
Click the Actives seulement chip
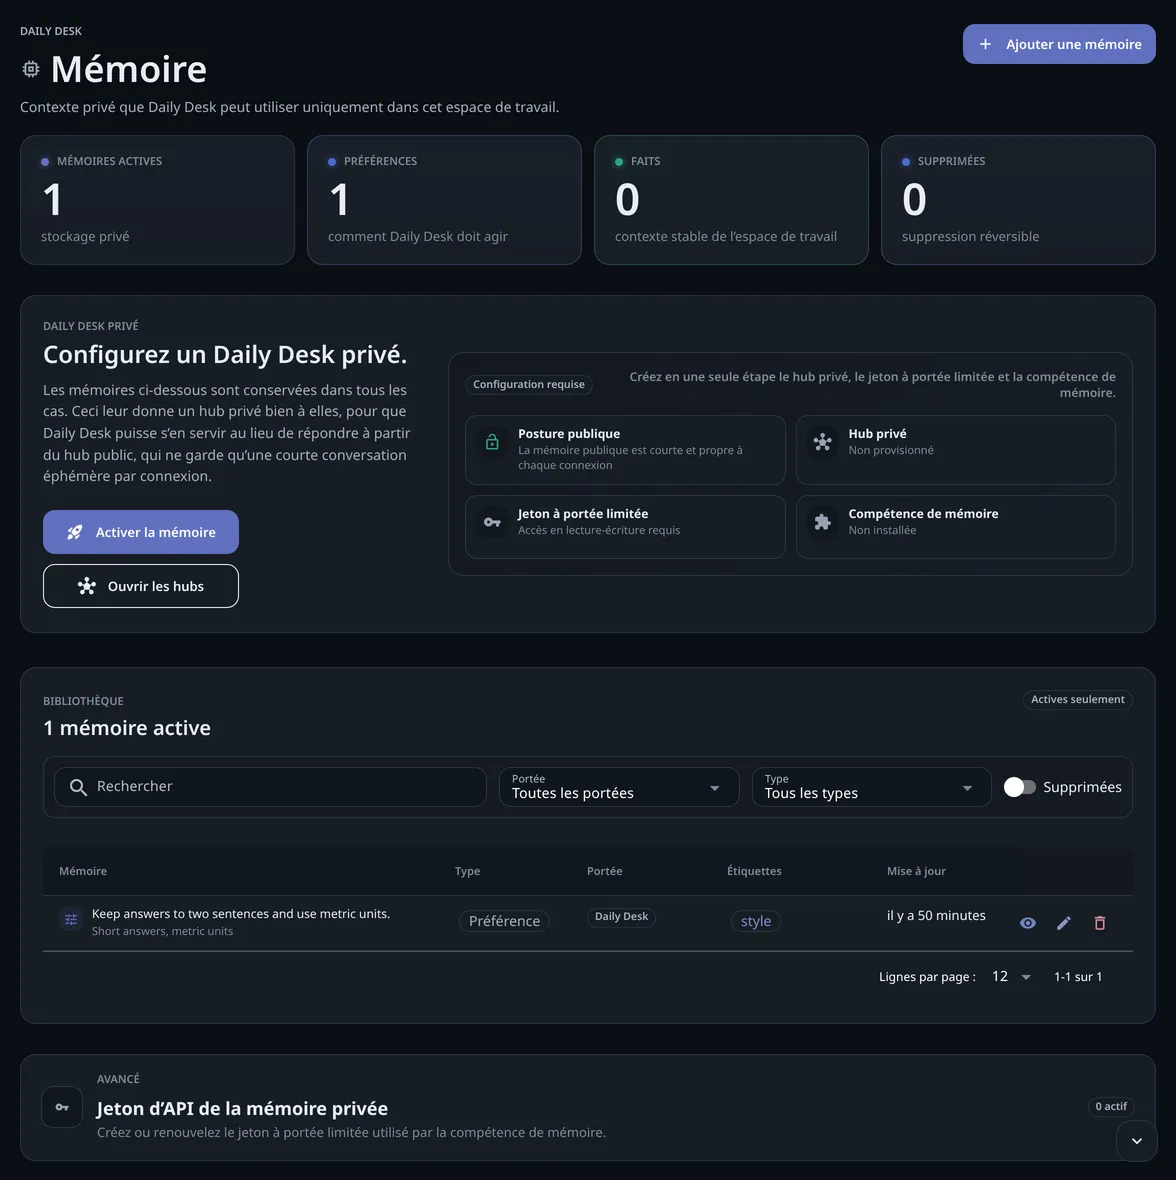(1077, 699)
